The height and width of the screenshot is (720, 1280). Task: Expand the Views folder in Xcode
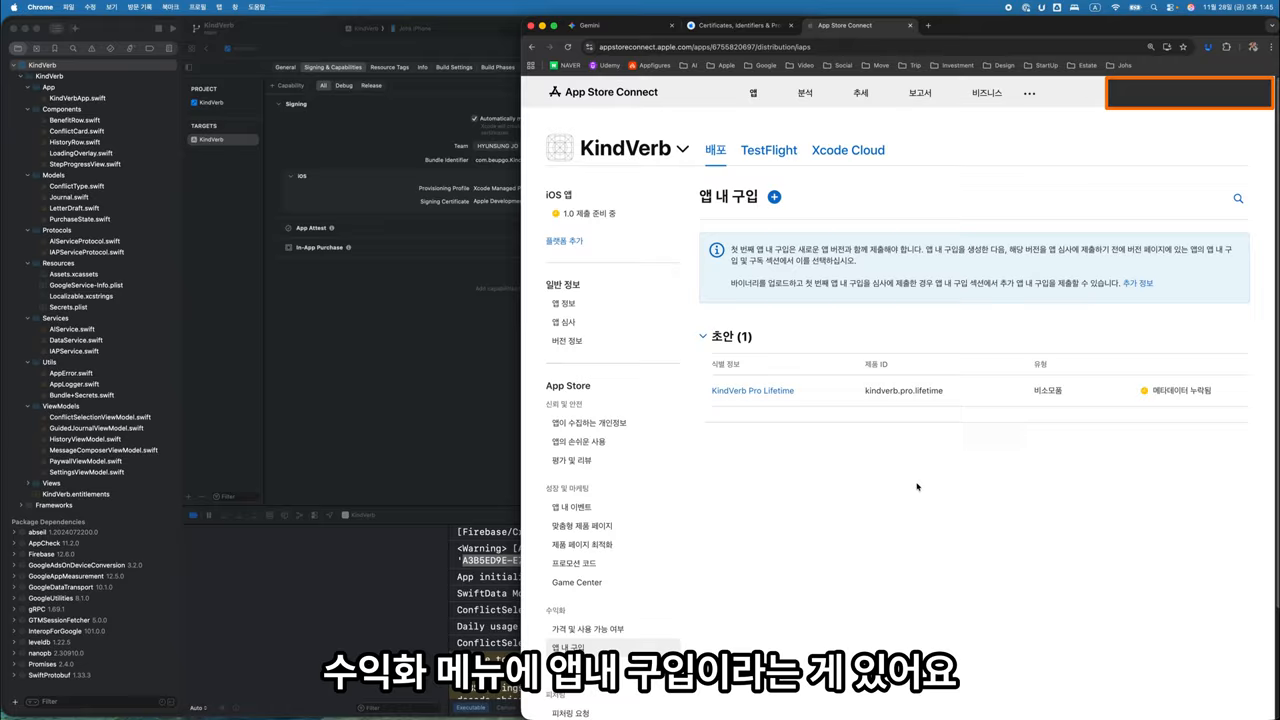tap(28, 483)
